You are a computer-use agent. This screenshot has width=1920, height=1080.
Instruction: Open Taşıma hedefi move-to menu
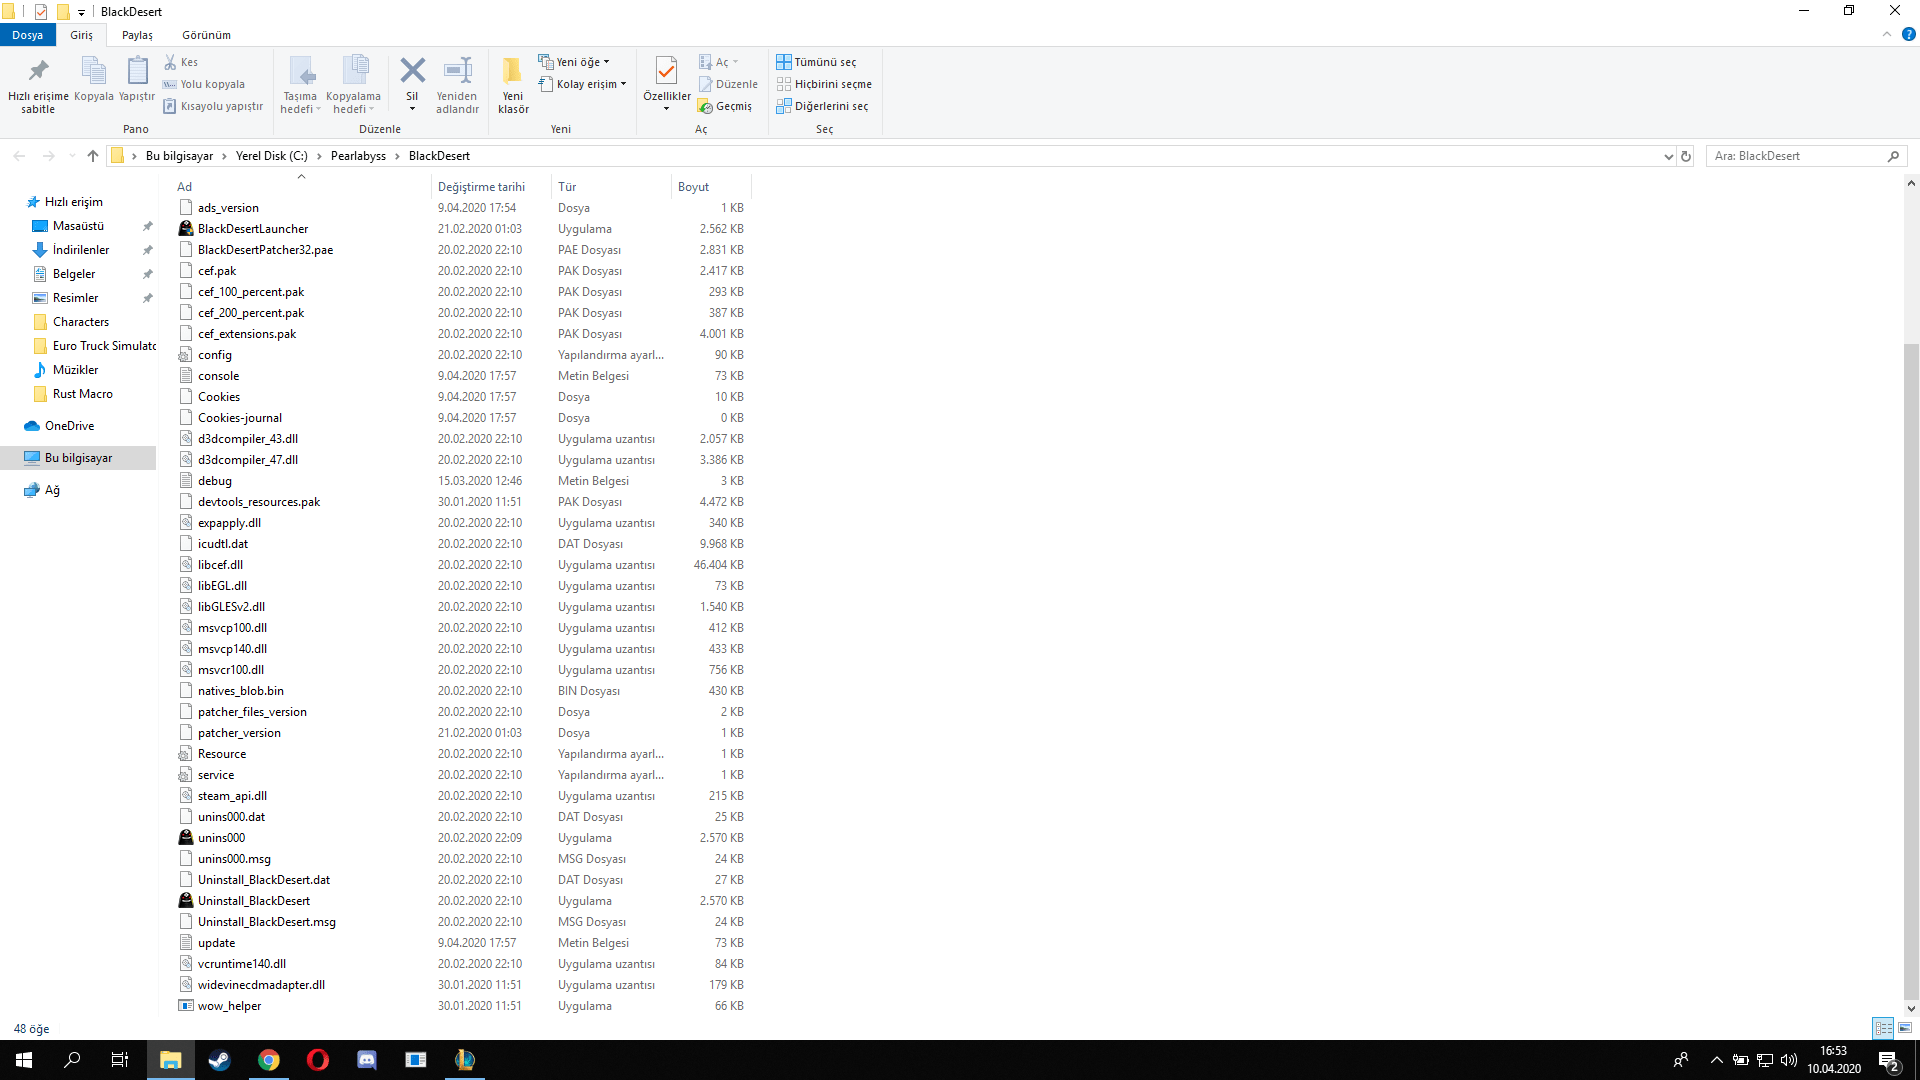coord(300,85)
